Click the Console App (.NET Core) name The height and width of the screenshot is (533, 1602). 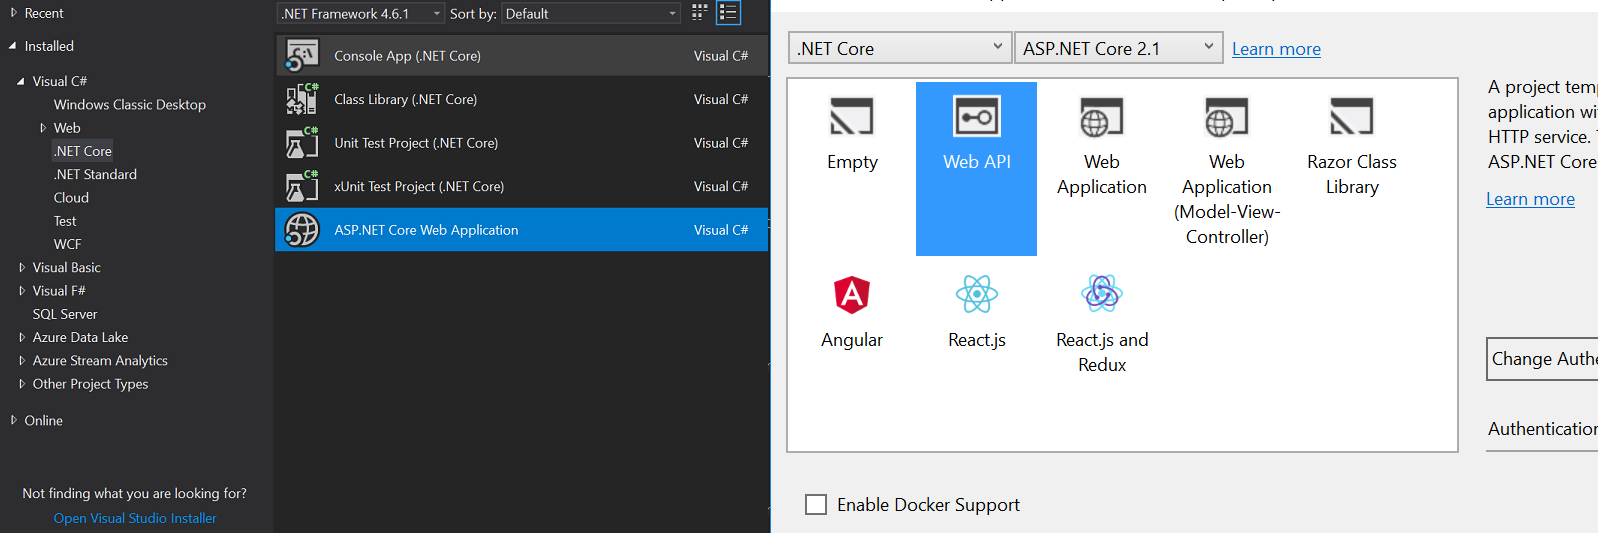407,56
